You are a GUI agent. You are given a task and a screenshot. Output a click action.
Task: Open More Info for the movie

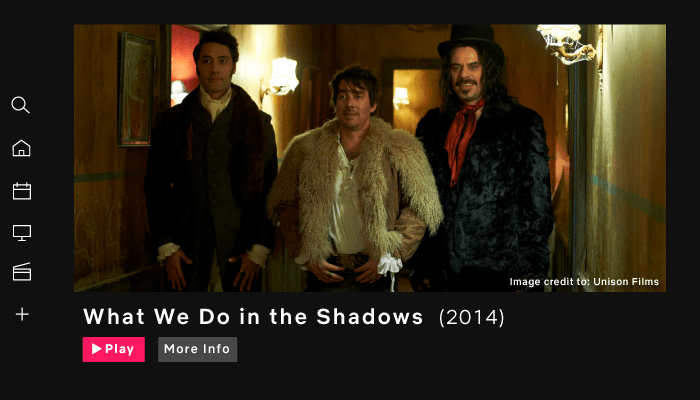(197, 349)
